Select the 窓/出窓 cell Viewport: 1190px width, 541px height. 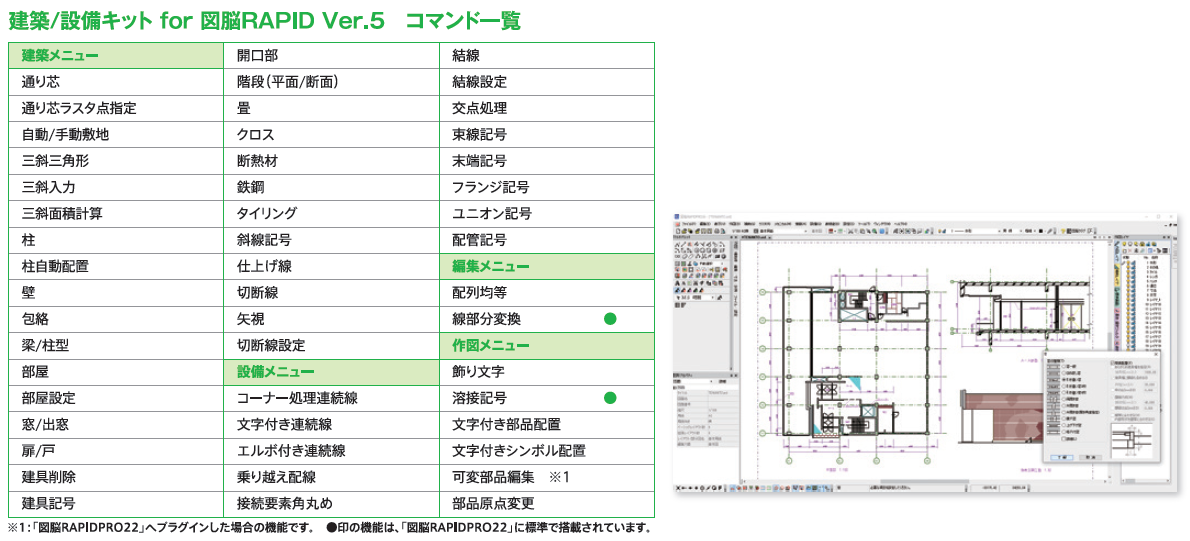[115, 425]
